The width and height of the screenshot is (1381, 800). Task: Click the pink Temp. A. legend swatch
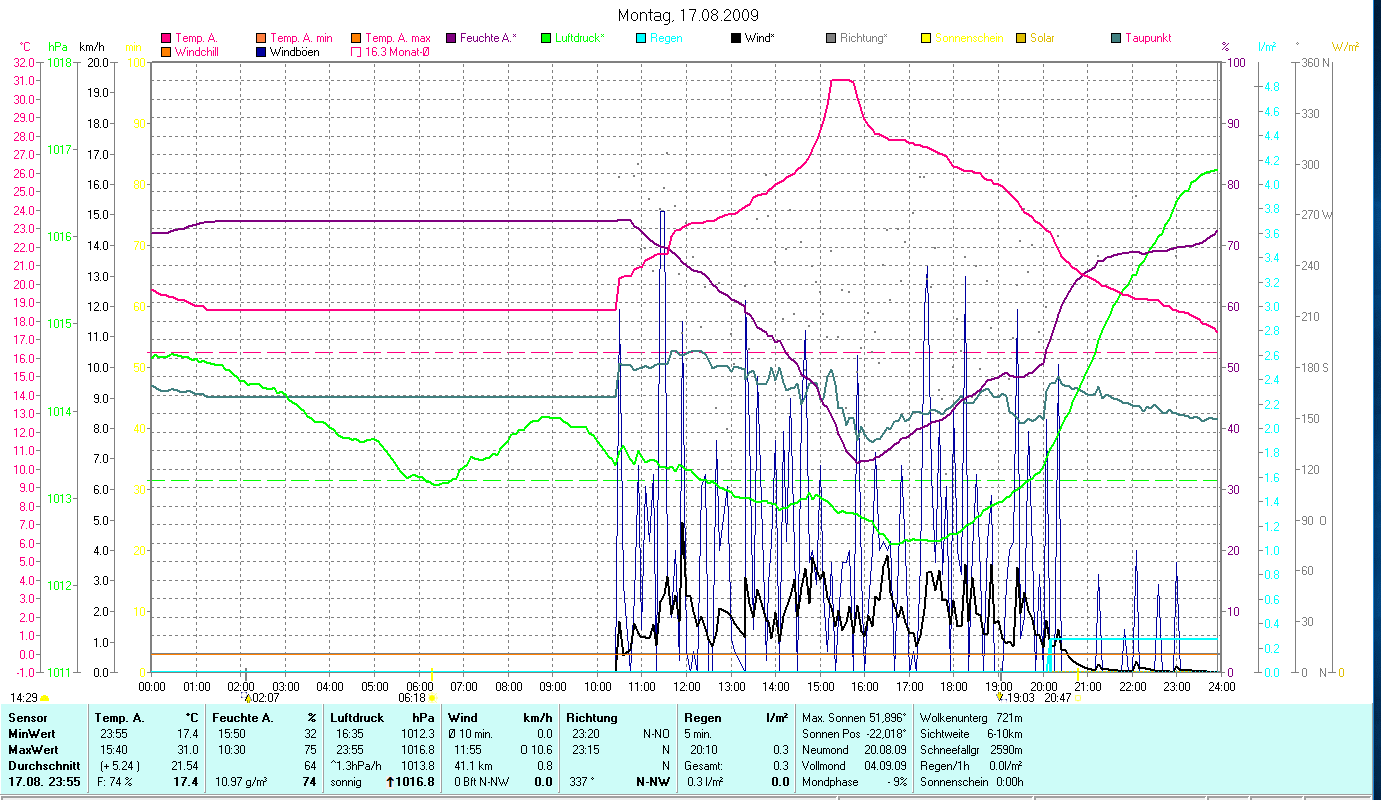pos(166,38)
